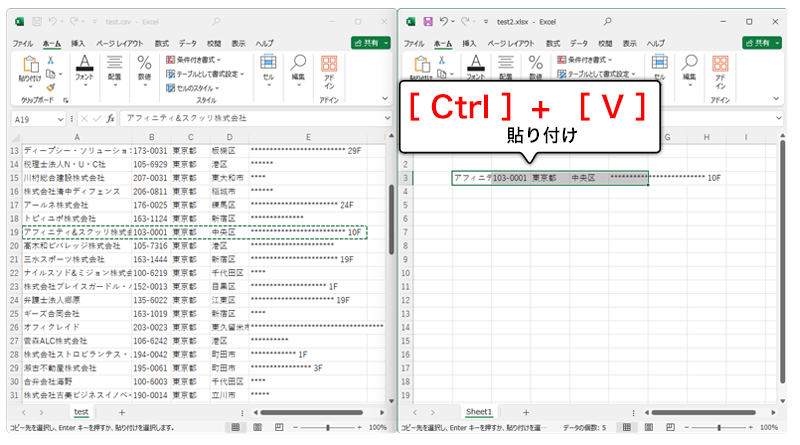Click the Format Painter brush in test.csv
Image resolution: width=800 pixels, height=445 pixels.
click(49, 88)
